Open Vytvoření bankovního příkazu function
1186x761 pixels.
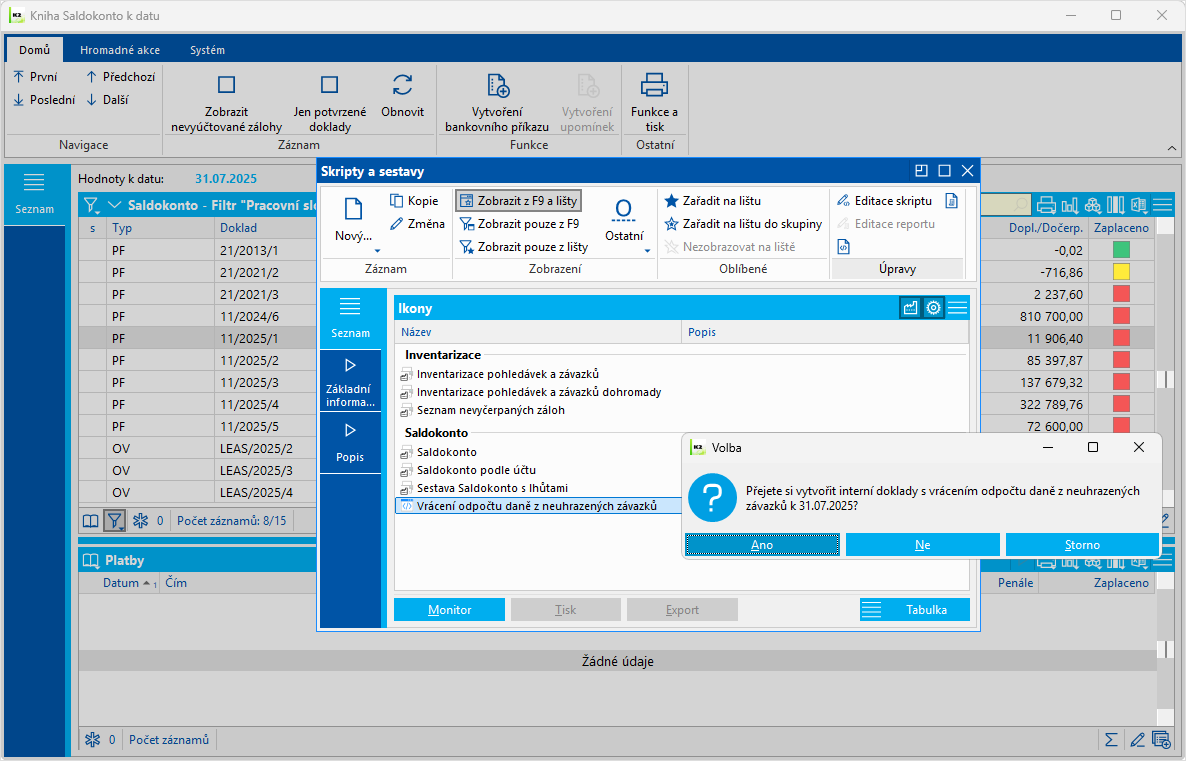coord(497,86)
